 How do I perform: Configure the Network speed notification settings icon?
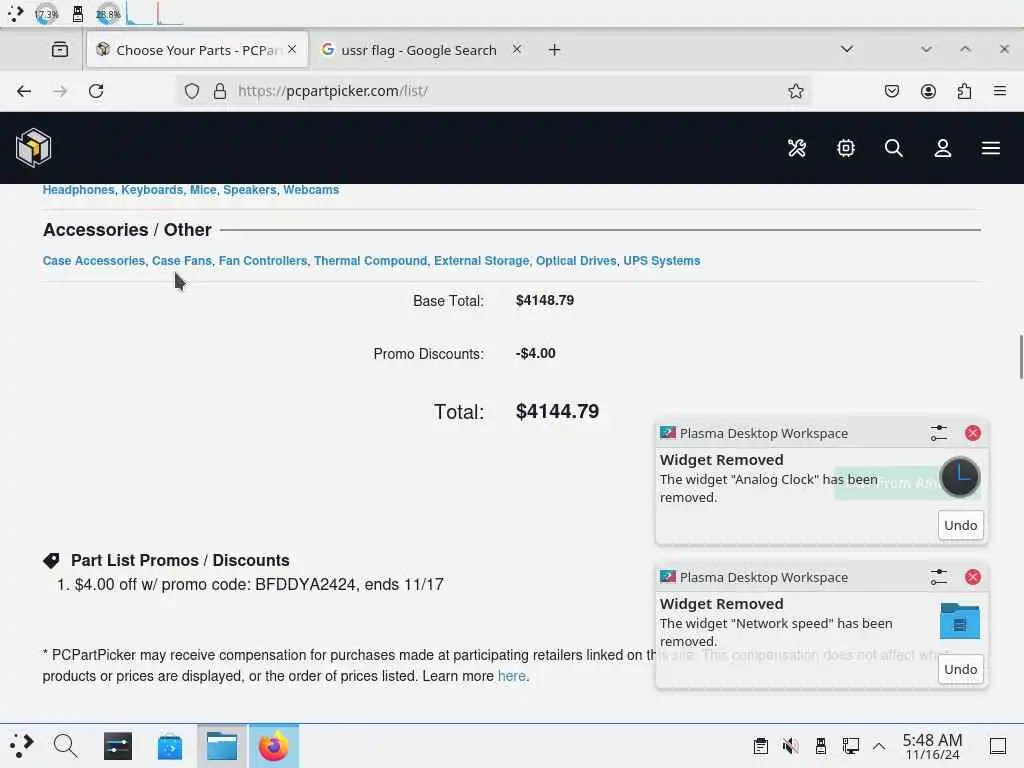coord(938,577)
